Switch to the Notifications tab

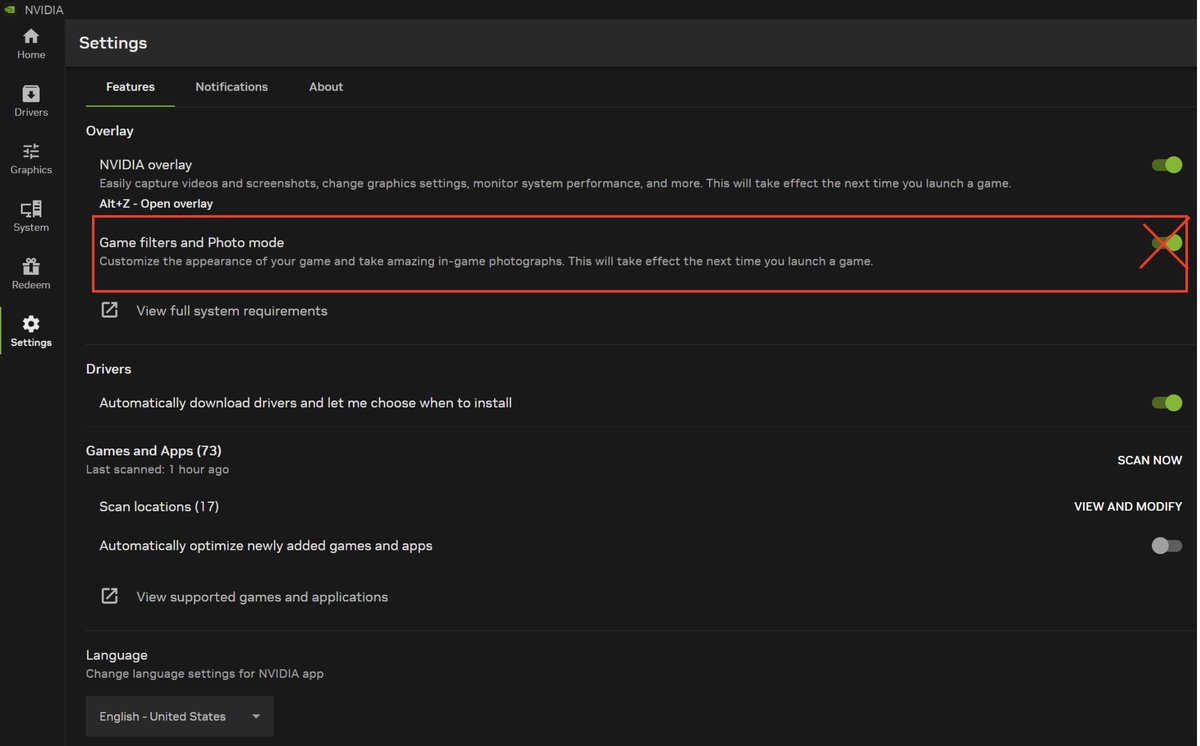click(x=232, y=87)
